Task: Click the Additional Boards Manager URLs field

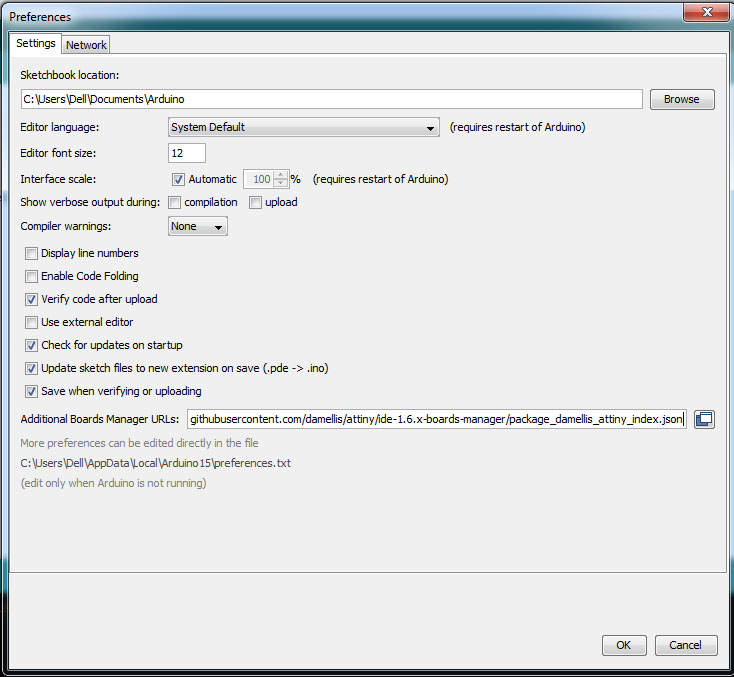Action: (x=437, y=419)
